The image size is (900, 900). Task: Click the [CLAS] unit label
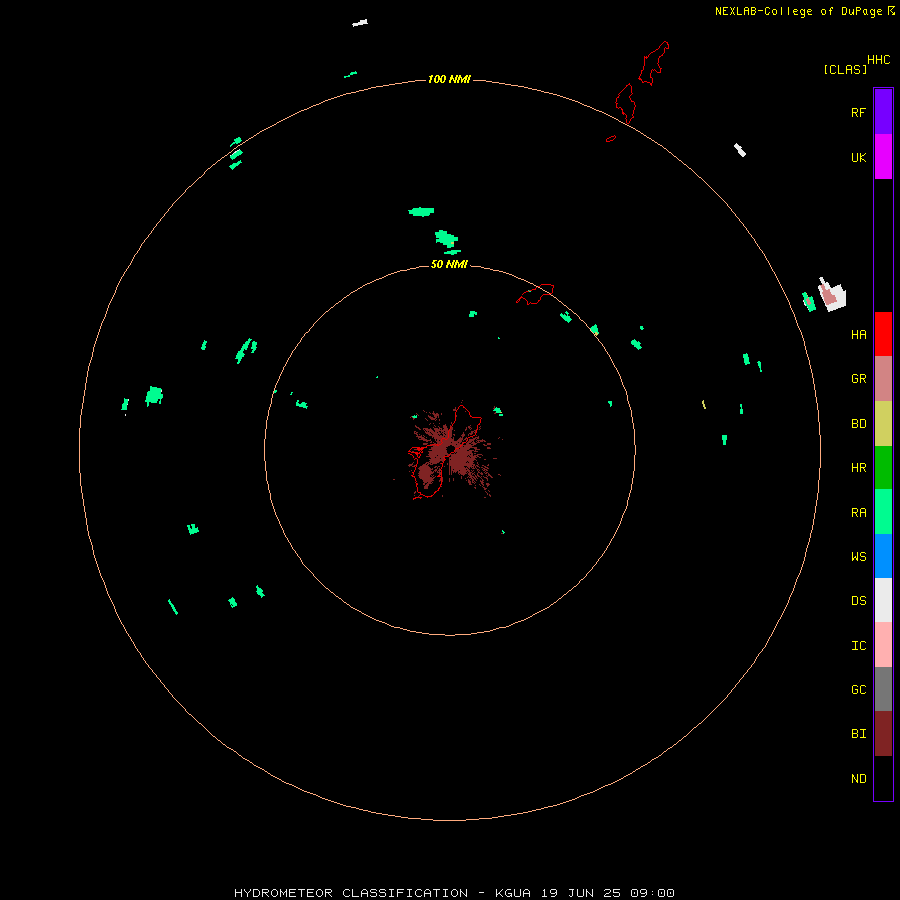pos(845,69)
